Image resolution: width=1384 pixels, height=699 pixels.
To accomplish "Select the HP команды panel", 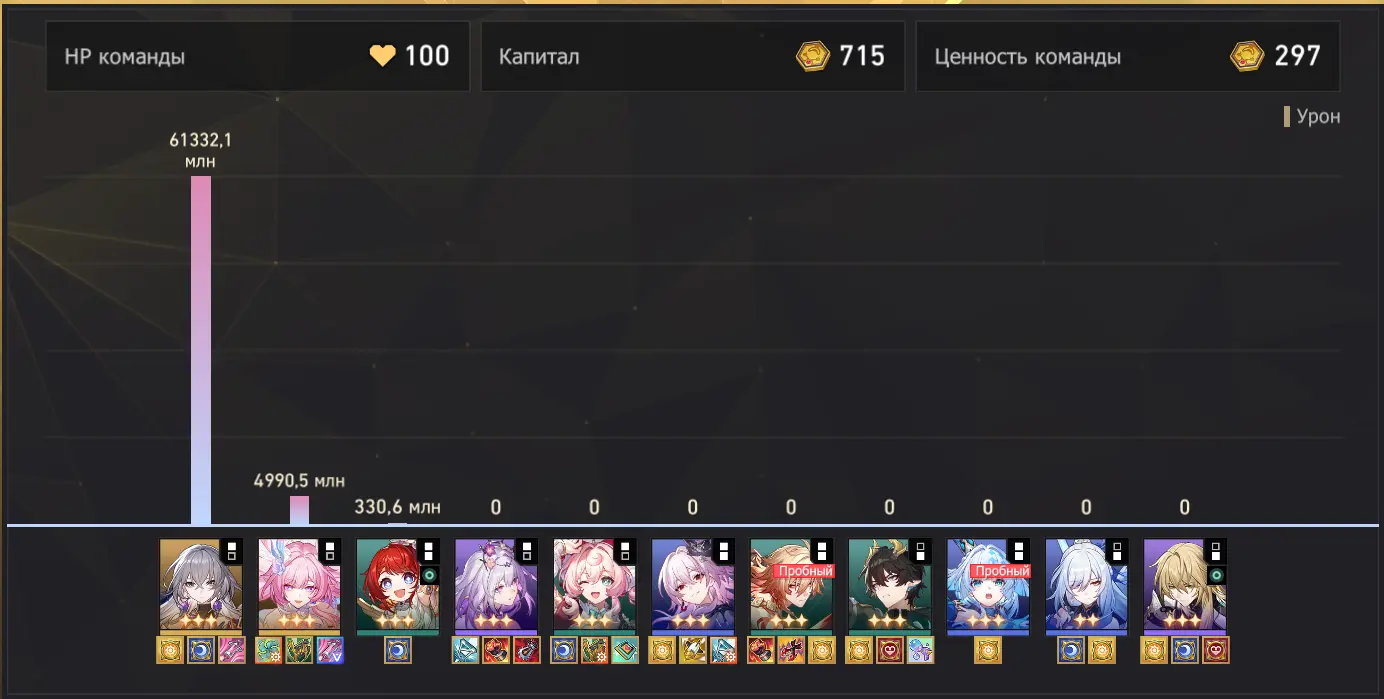I will click(x=257, y=57).
